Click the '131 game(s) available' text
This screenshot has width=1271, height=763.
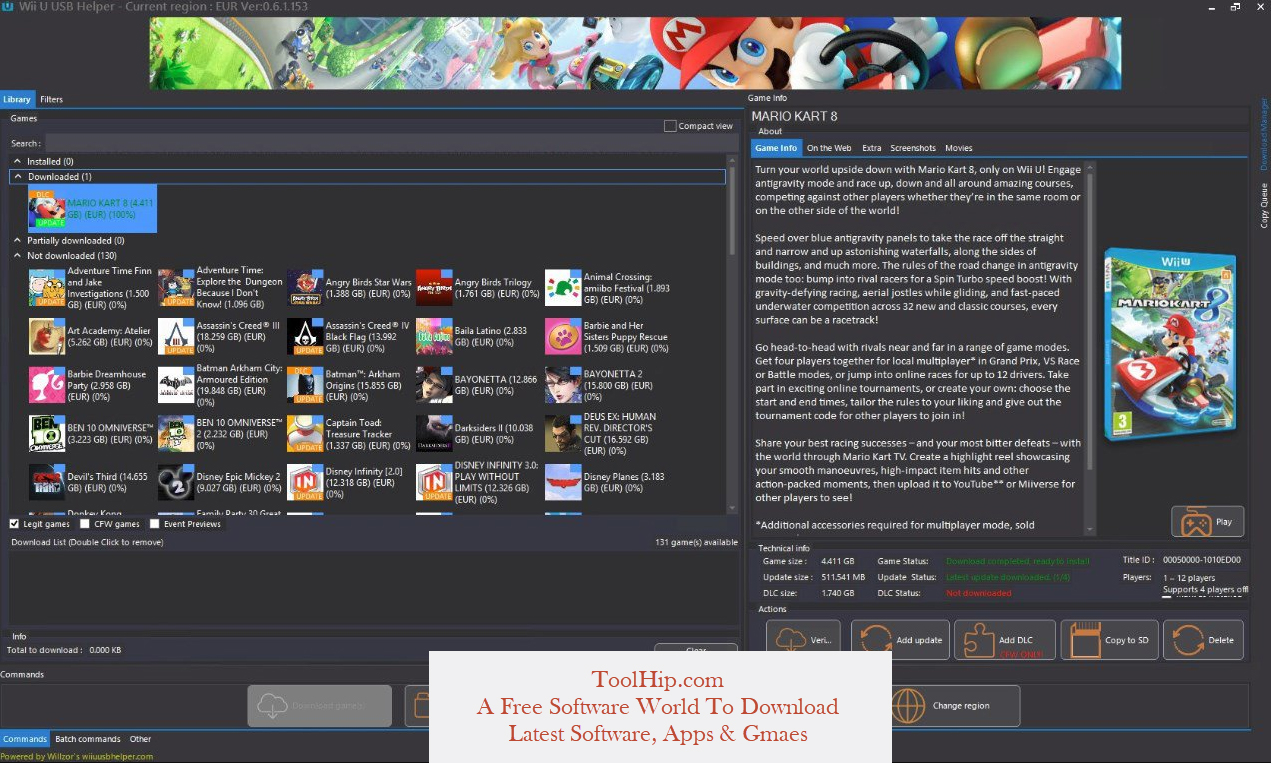[x=697, y=543]
